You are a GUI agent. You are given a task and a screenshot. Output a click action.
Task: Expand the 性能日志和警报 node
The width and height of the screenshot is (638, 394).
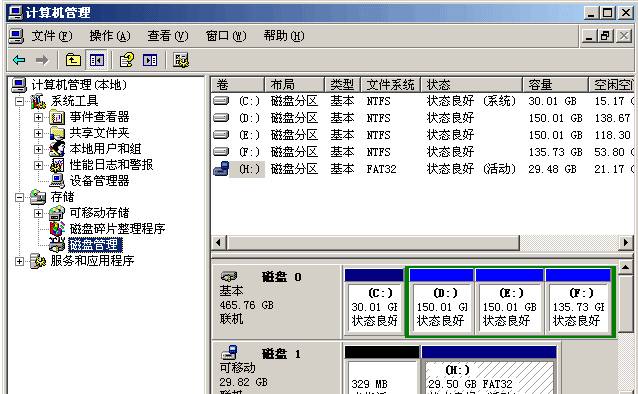point(38,165)
